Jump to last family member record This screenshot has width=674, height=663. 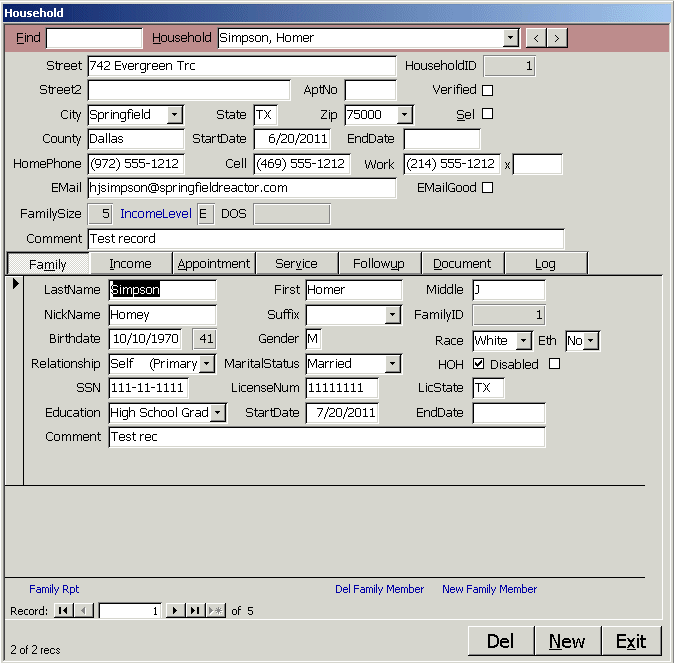[195, 610]
